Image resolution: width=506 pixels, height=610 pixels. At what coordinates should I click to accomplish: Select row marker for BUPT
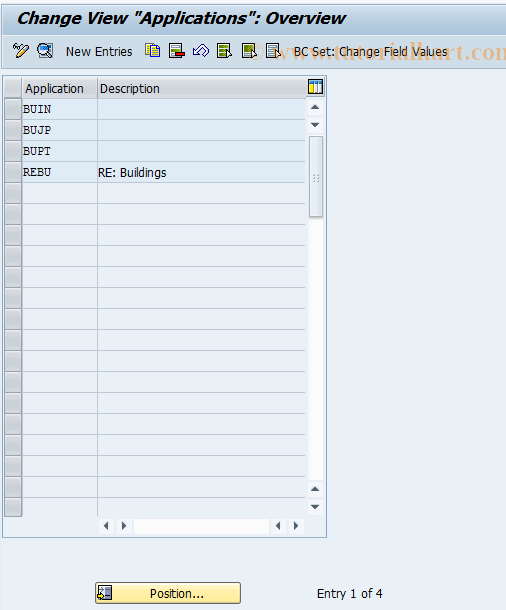13,151
